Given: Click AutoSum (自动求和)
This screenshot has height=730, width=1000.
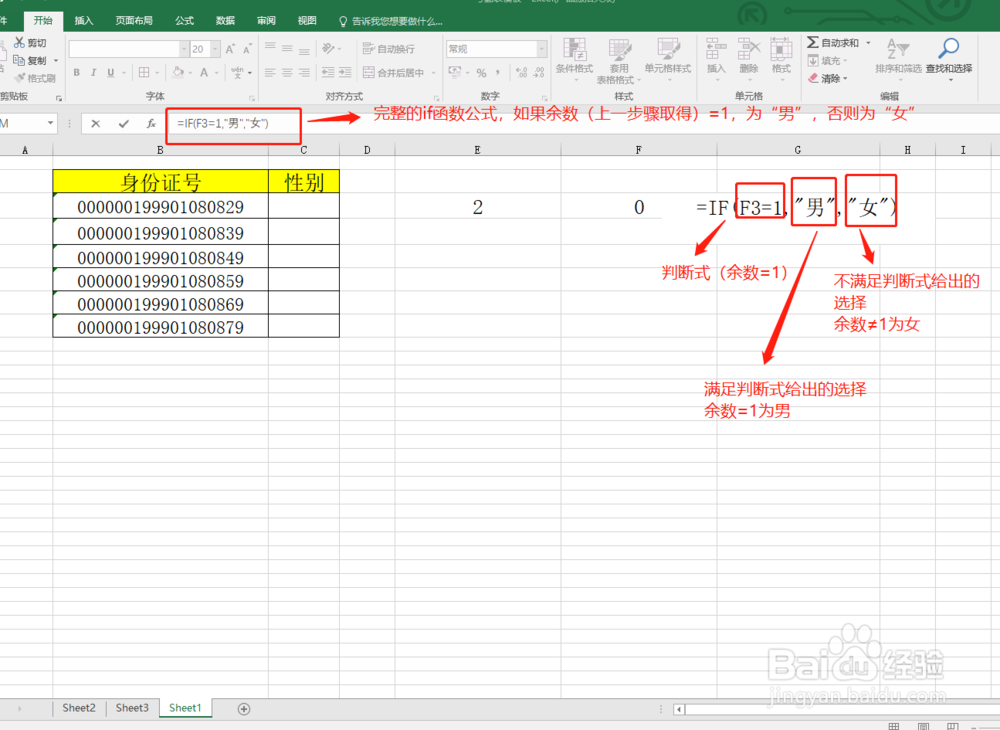Looking at the screenshot, I should coord(833,43).
